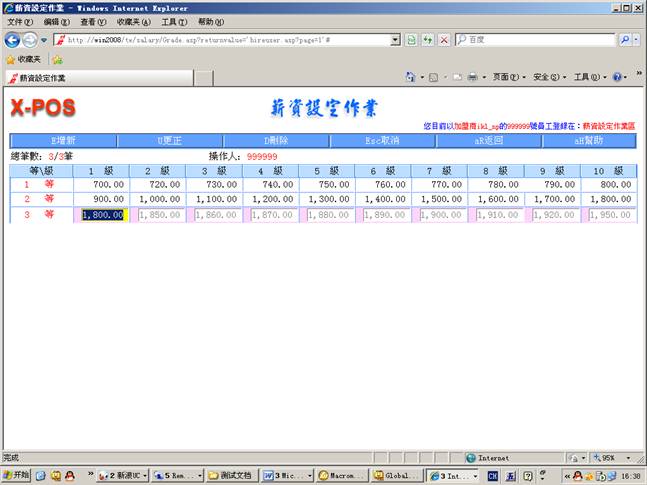Click the Print icon in command bar

click(x=473, y=77)
